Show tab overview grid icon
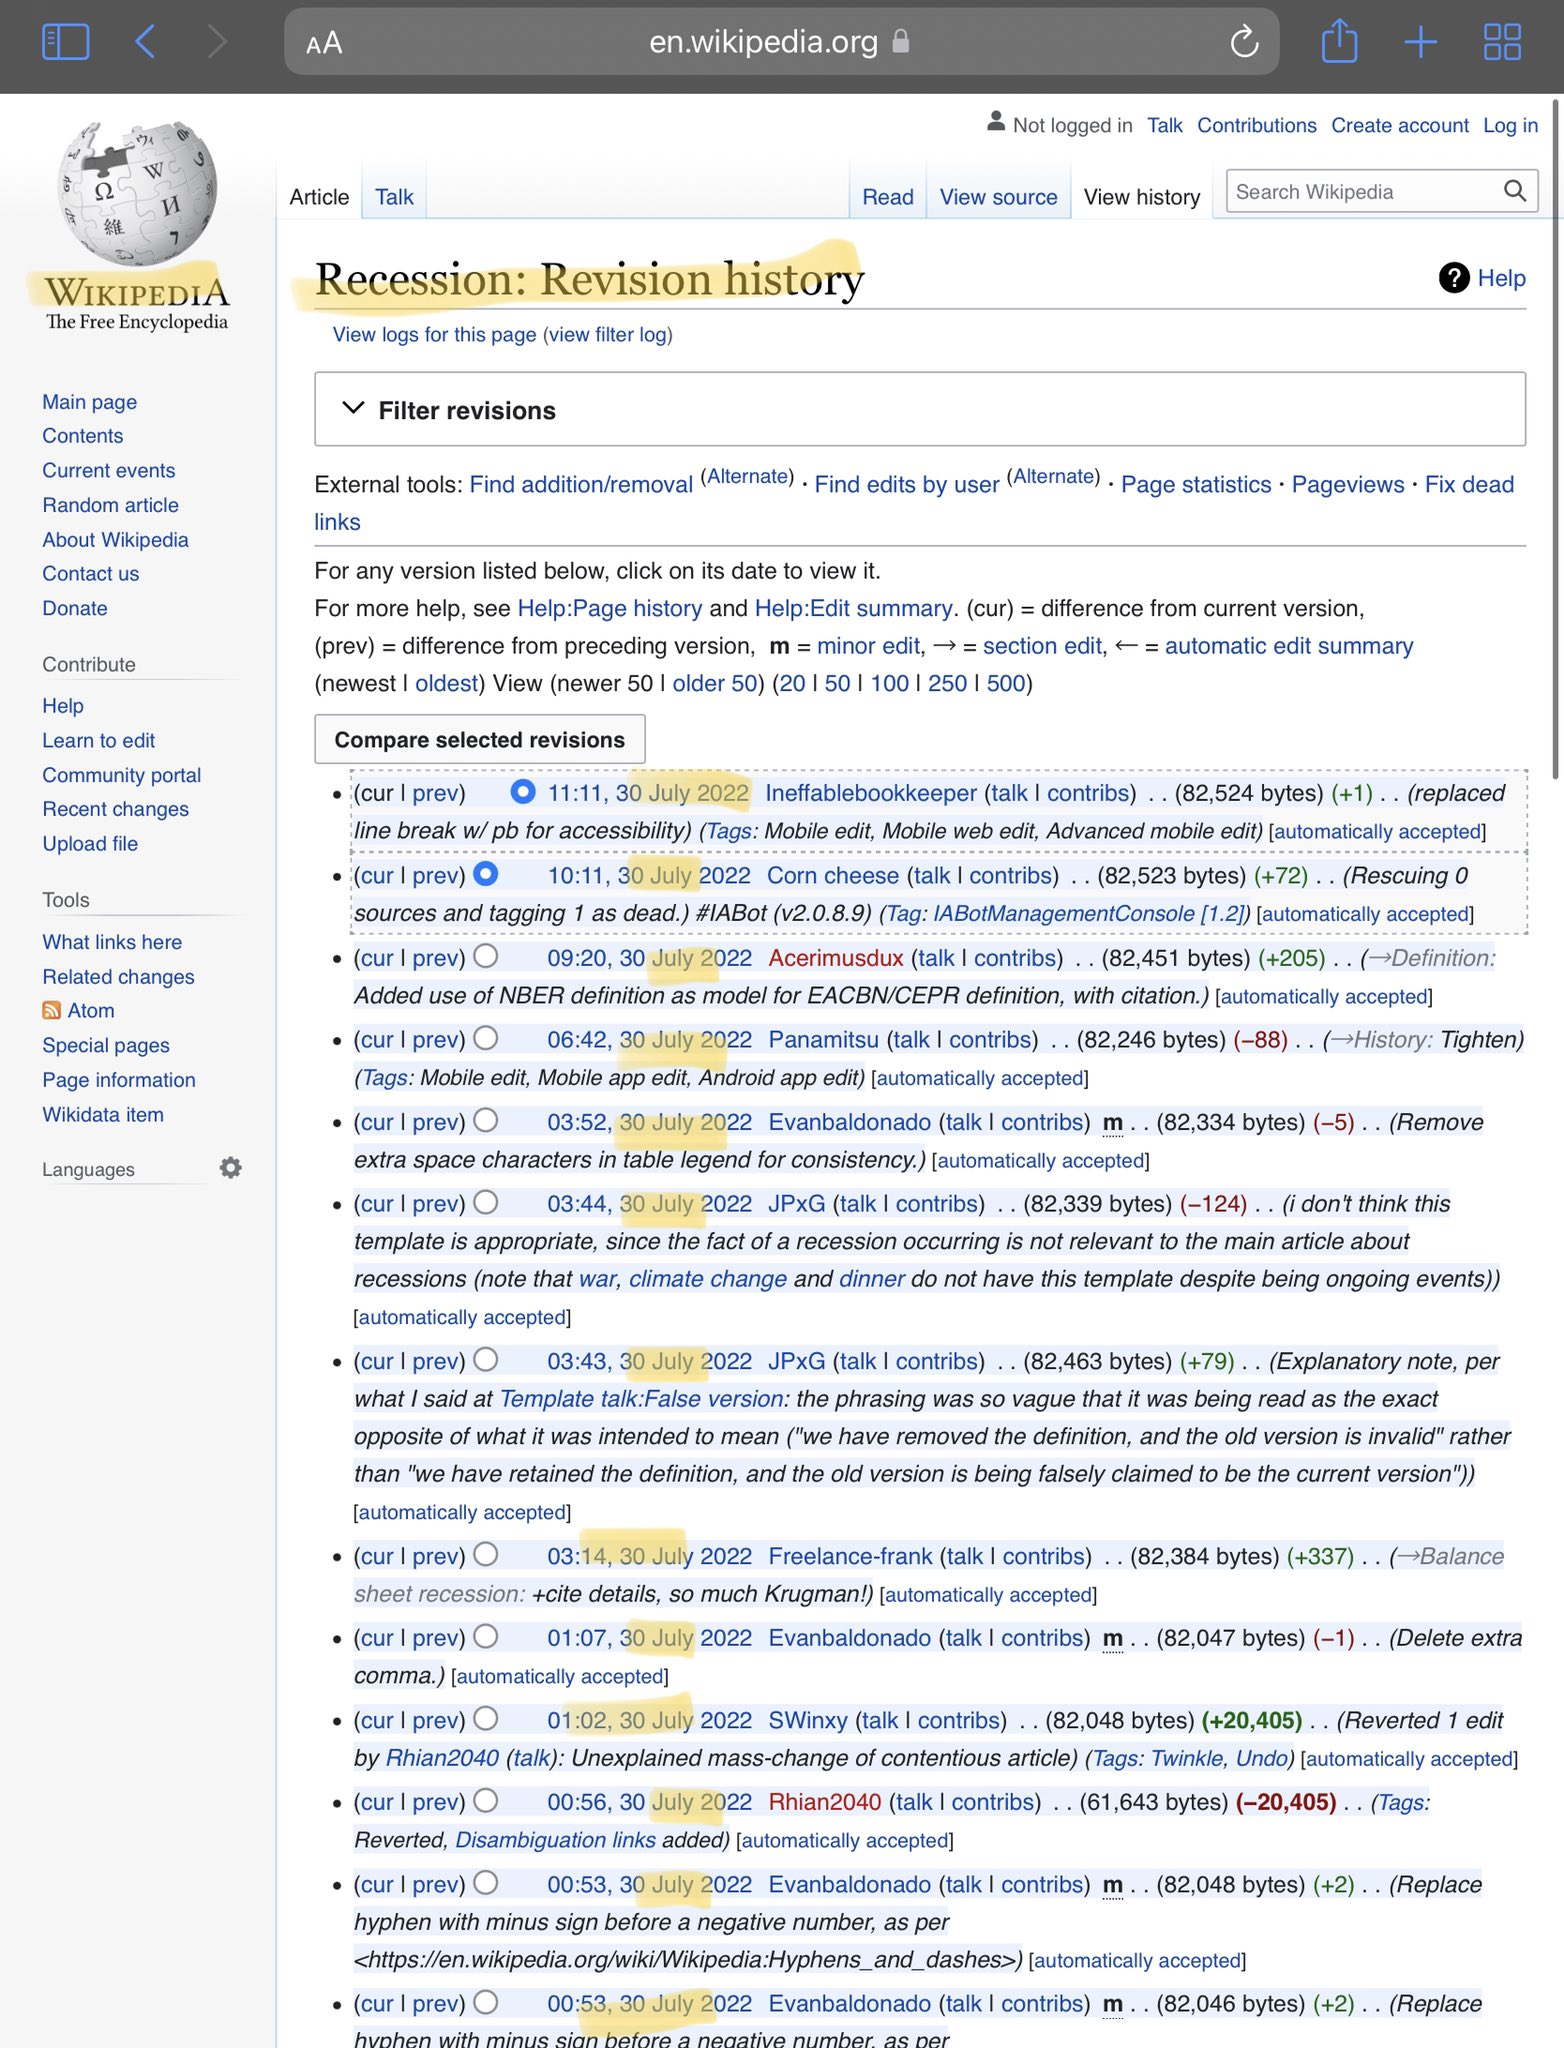 [x=1502, y=42]
